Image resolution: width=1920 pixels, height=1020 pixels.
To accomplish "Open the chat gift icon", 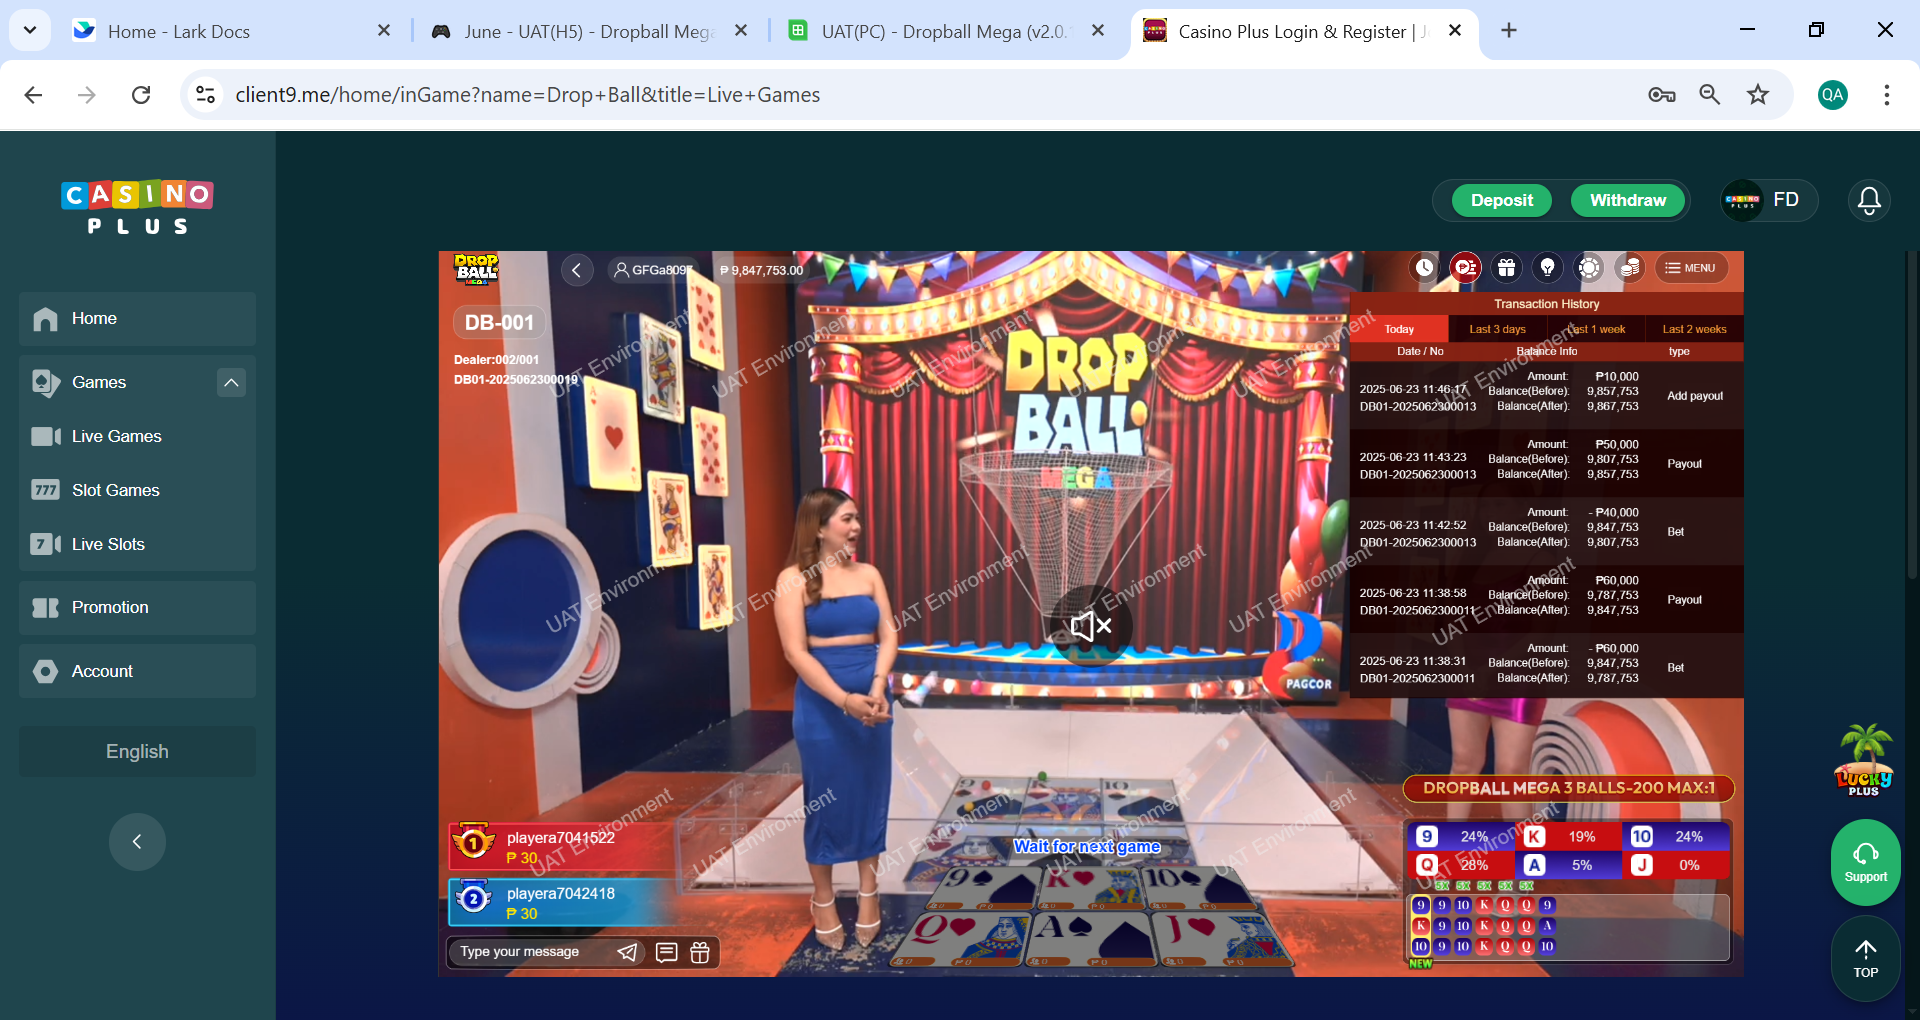I will click(700, 952).
